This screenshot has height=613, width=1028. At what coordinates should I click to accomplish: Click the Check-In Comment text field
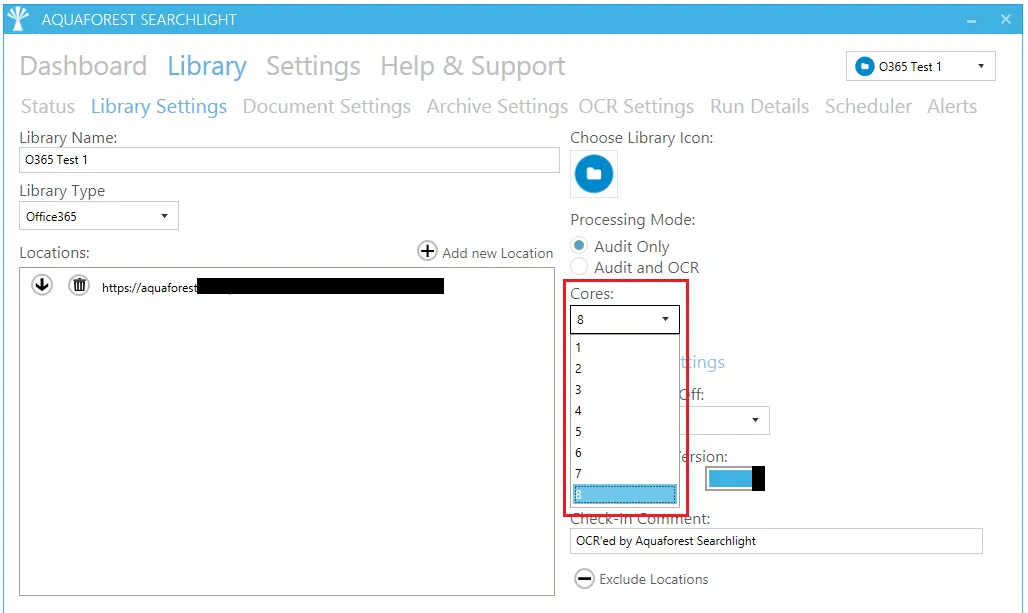tap(776, 541)
